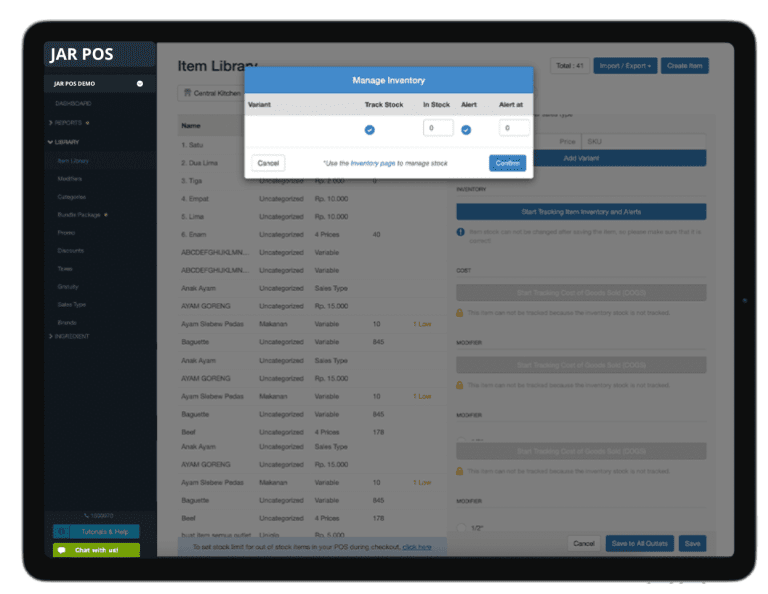This screenshot has width=768, height=594.
Task: Expand the Ingredient sidebar section
Action: [x=50, y=336]
